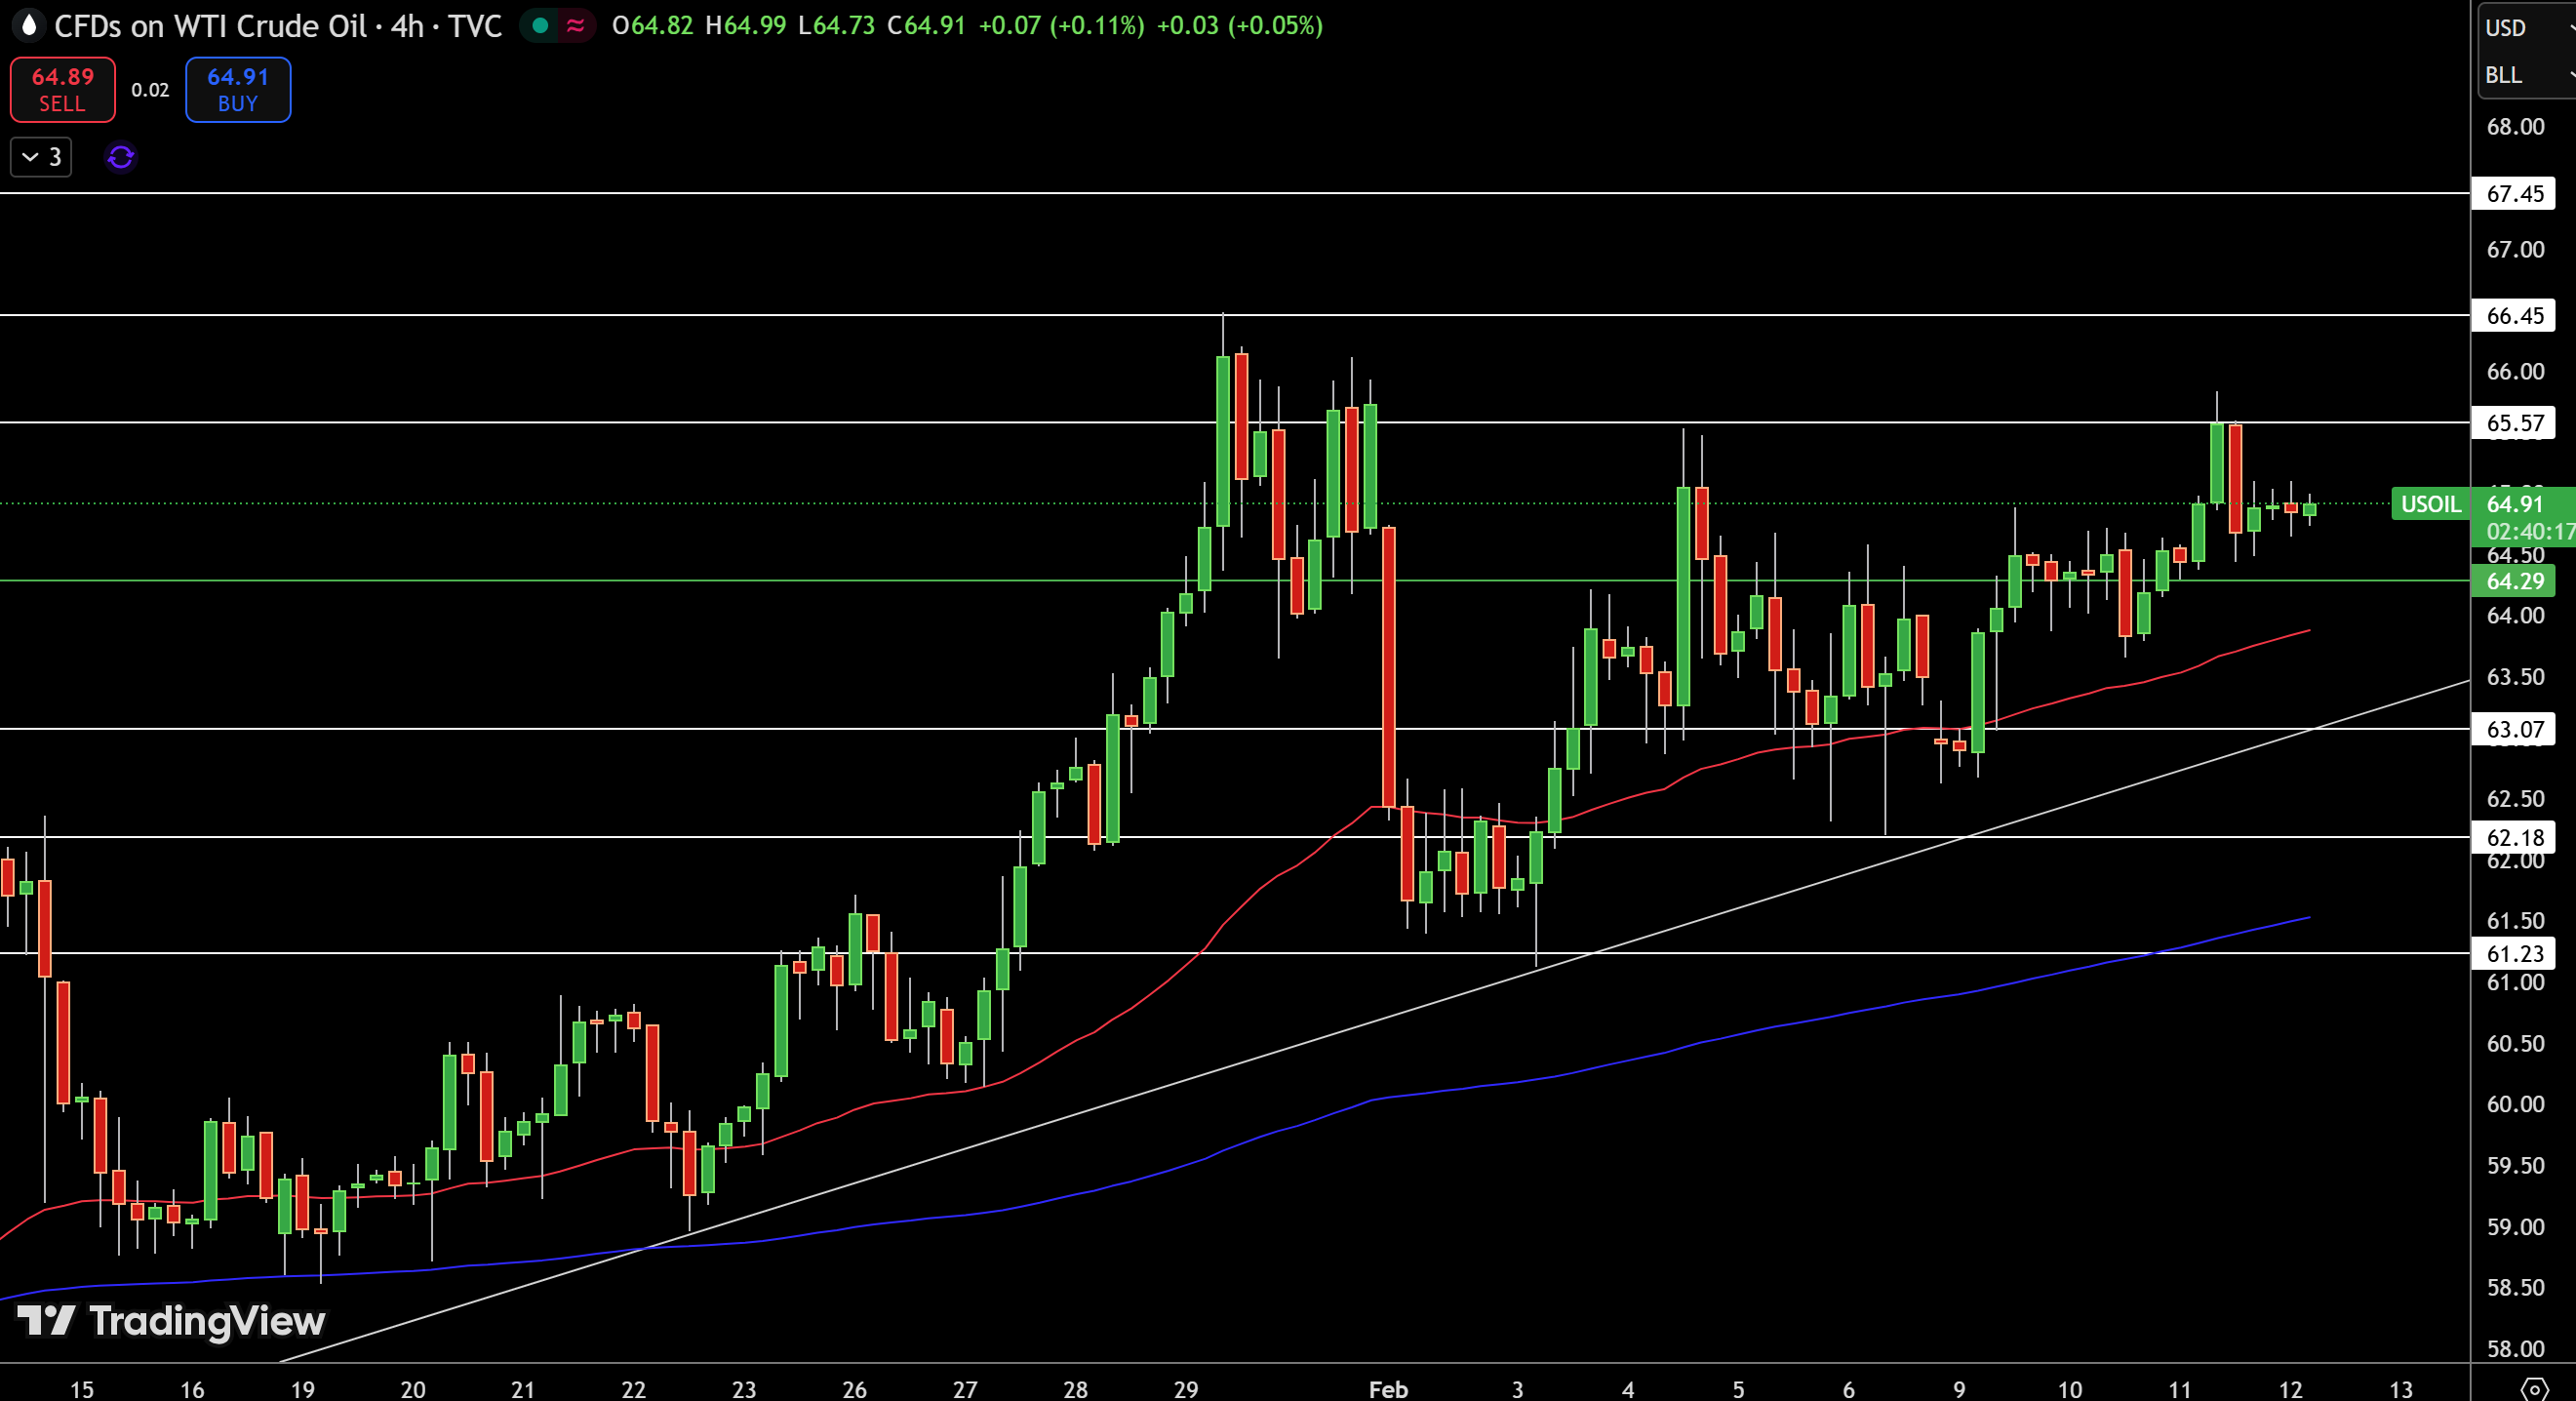This screenshot has height=1401, width=2576.
Task: Select the 66.45 horizontal line price label
Action: pos(2514,316)
